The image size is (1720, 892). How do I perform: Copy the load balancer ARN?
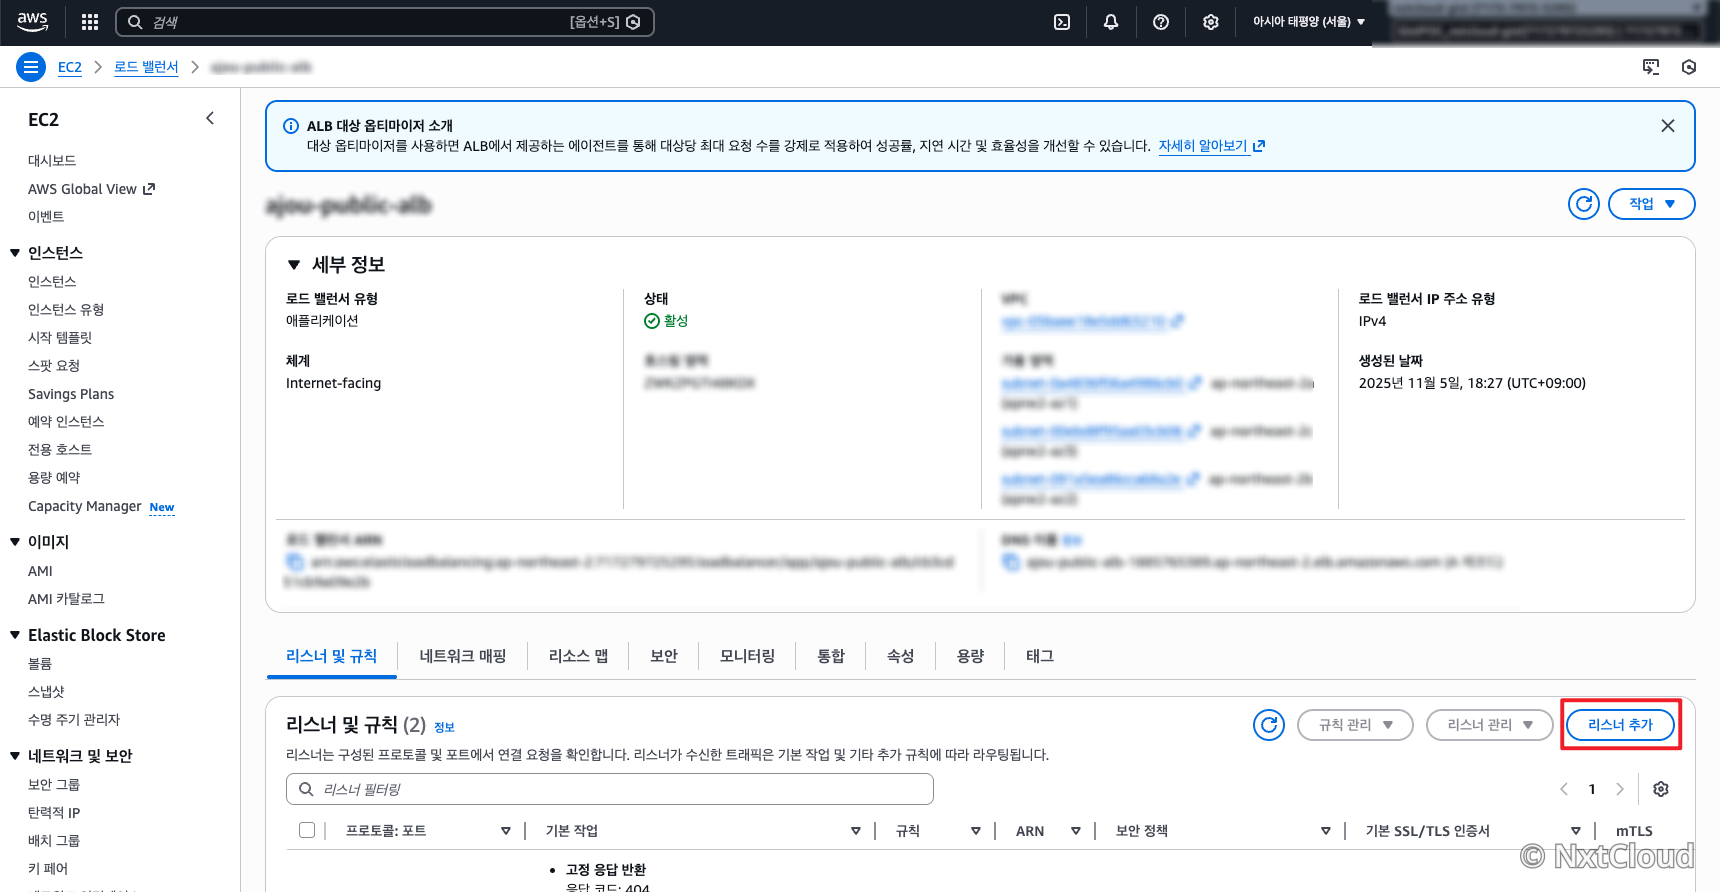click(296, 562)
